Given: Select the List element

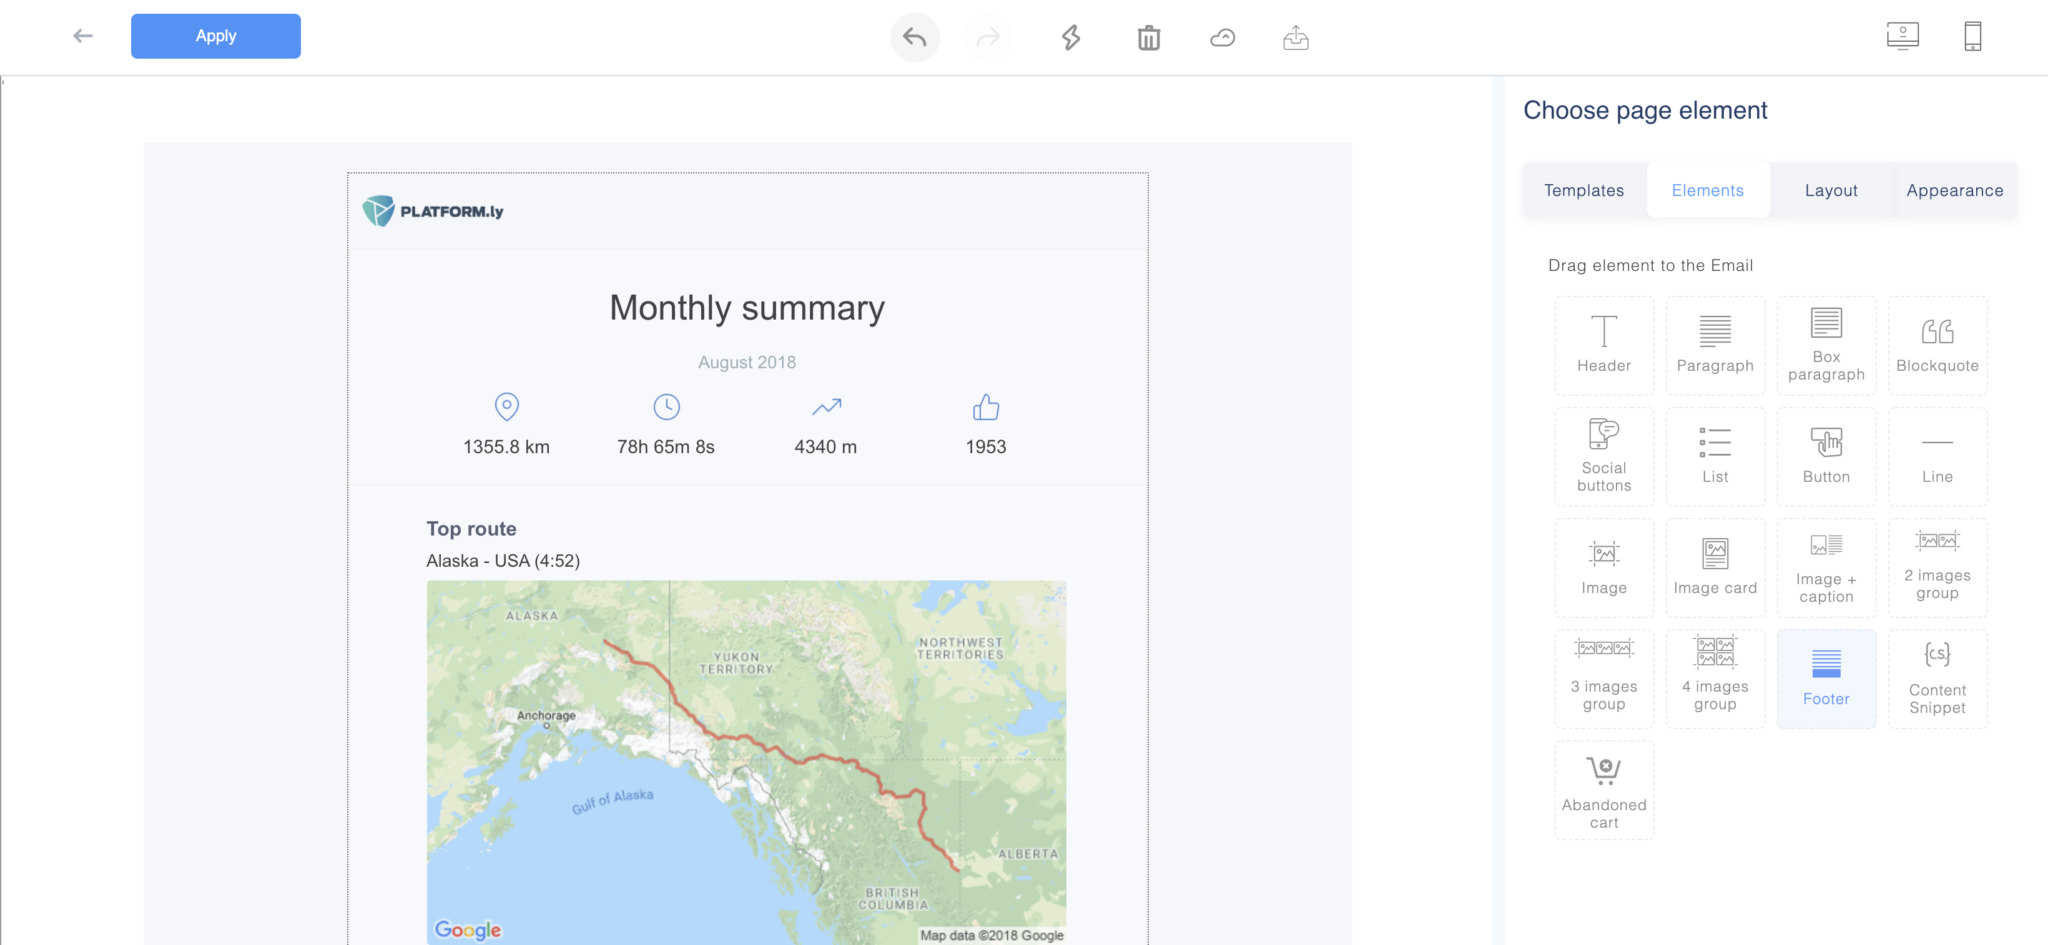Looking at the screenshot, I should (x=1715, y=456).
